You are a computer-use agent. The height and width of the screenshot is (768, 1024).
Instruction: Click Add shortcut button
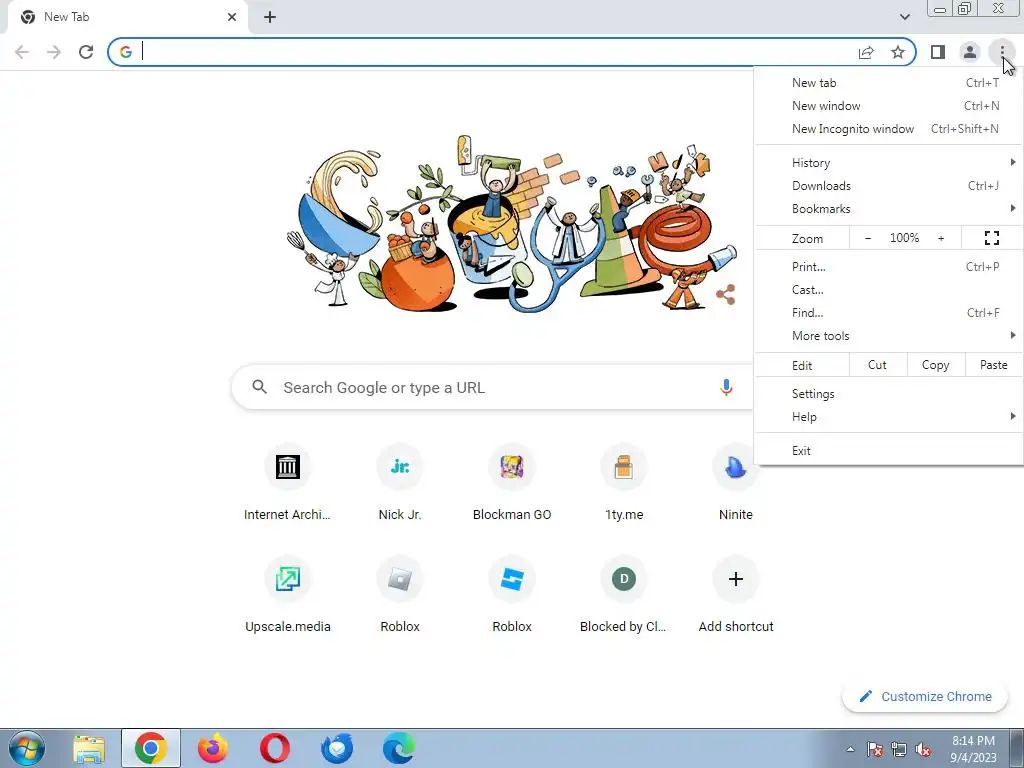tap(736, 596)
